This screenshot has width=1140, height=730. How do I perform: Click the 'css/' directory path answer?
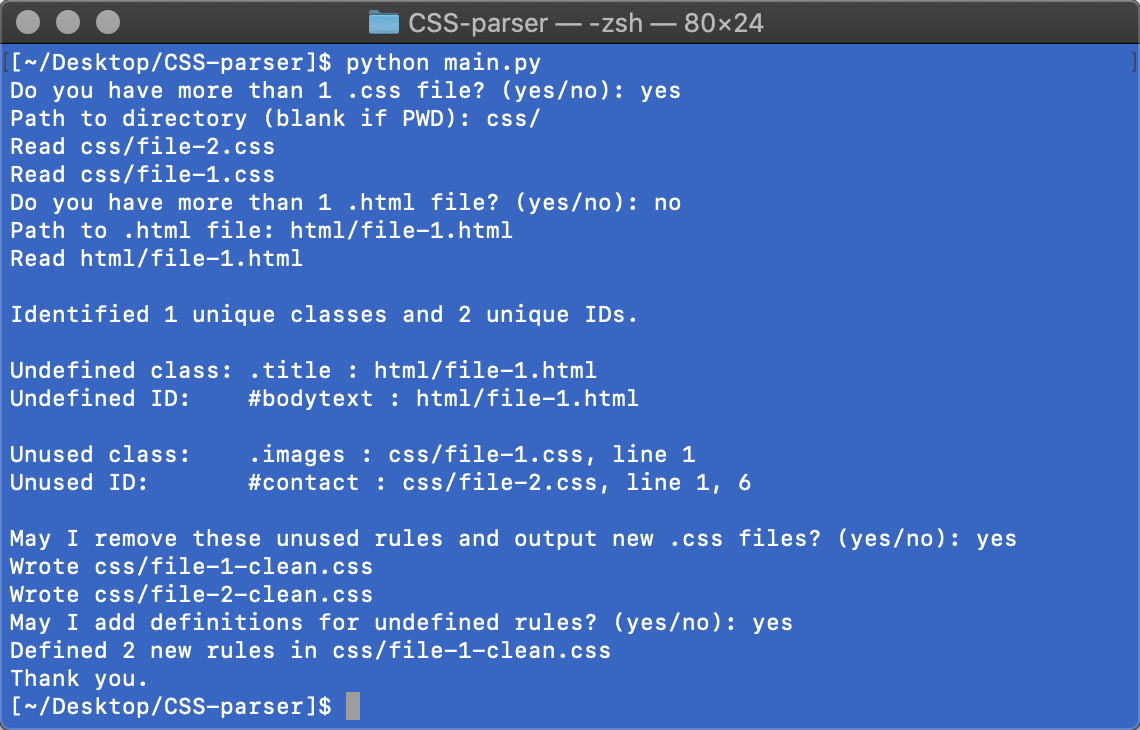pos(513,119)
